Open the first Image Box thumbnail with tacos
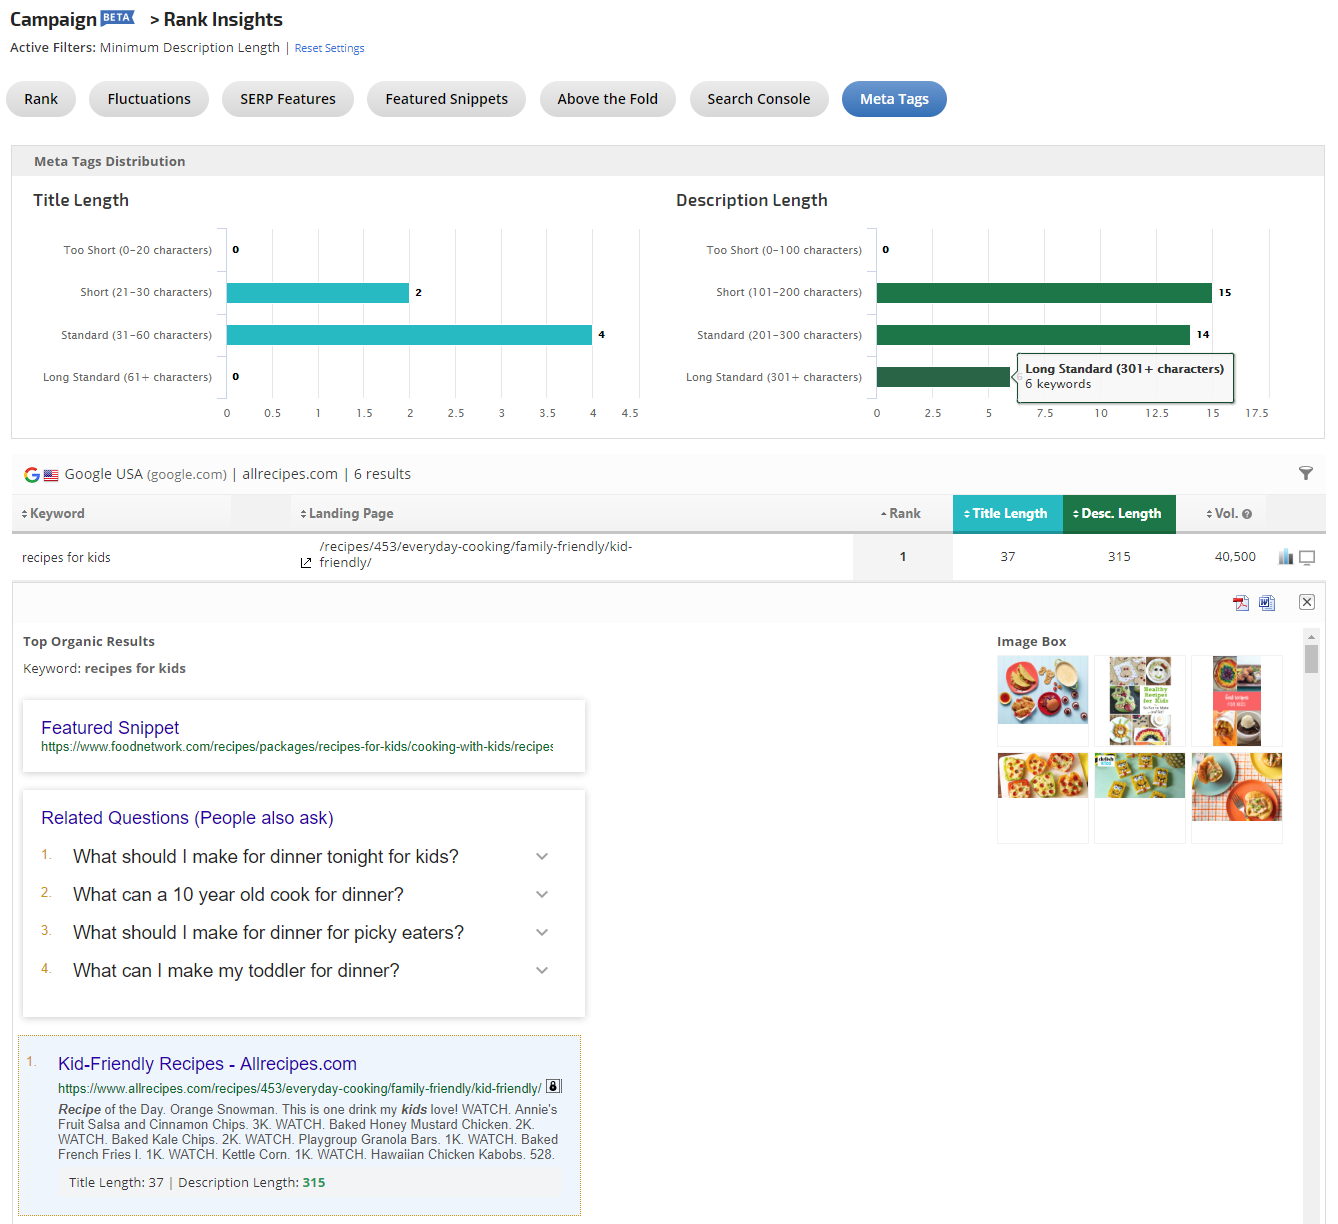This screenshot has height=1224, width=1338. coord(1043,689)
